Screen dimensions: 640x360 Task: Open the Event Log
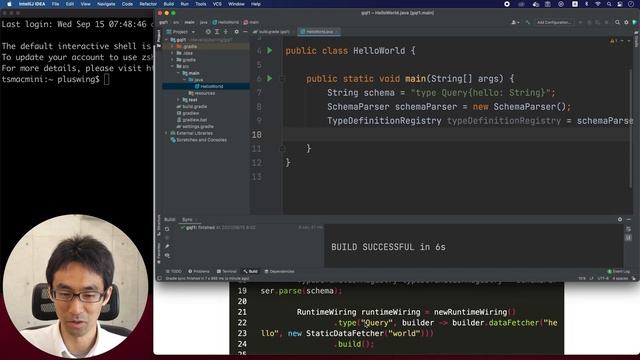619,271
